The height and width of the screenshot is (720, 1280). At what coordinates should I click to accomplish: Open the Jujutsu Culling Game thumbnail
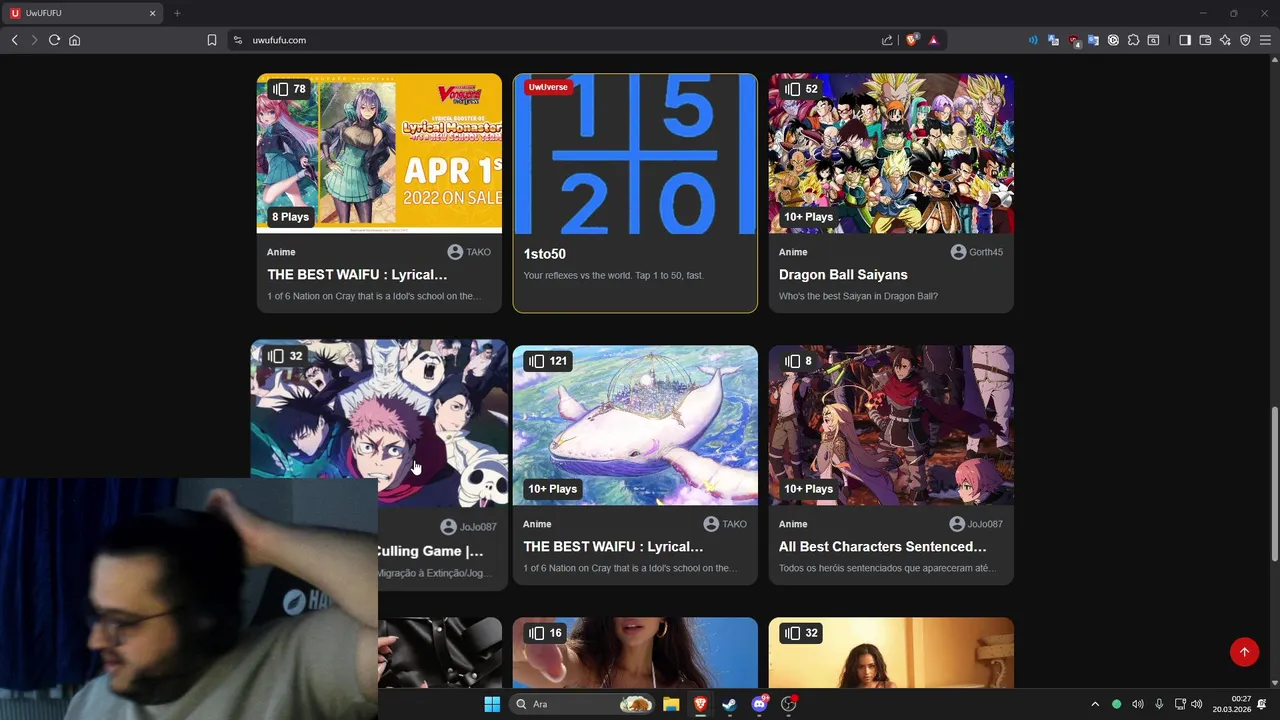point(379,423)
